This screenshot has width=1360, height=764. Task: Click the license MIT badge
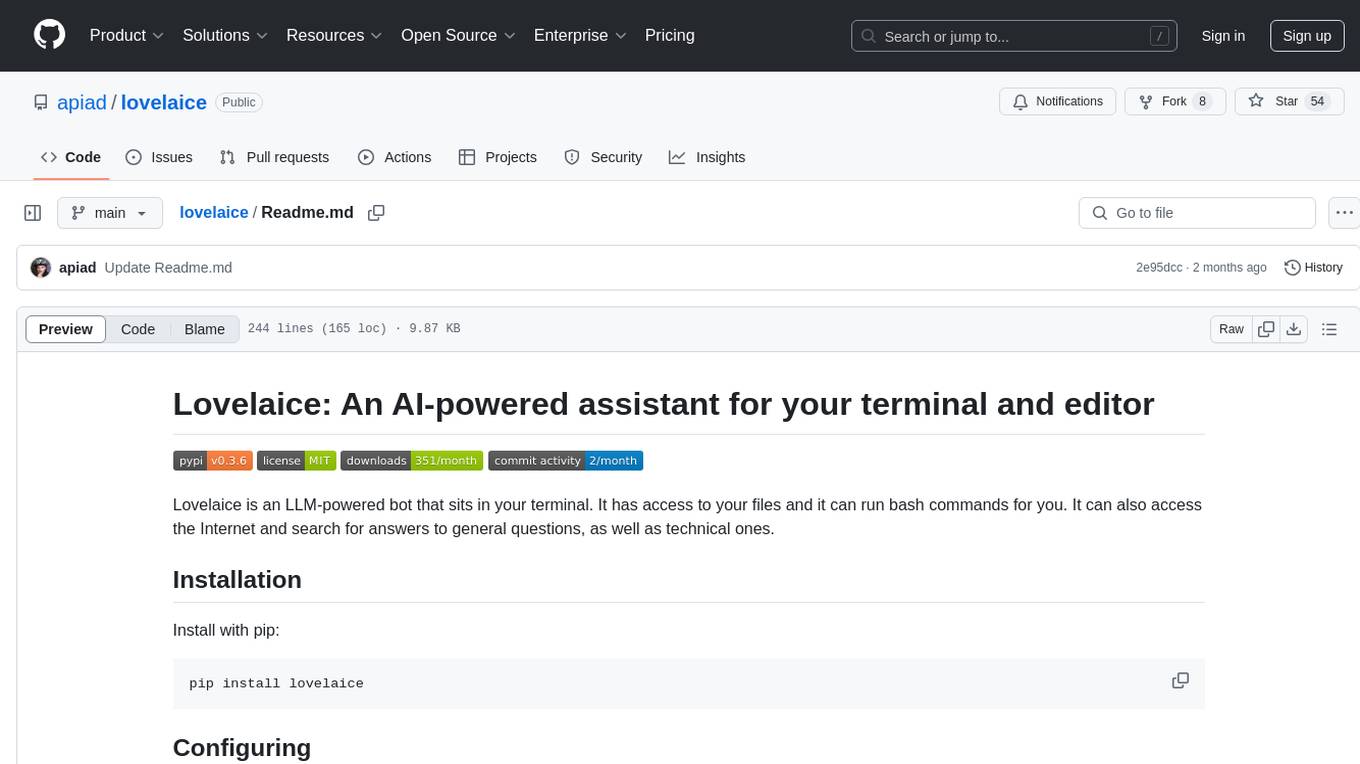(x=296, y=461)
